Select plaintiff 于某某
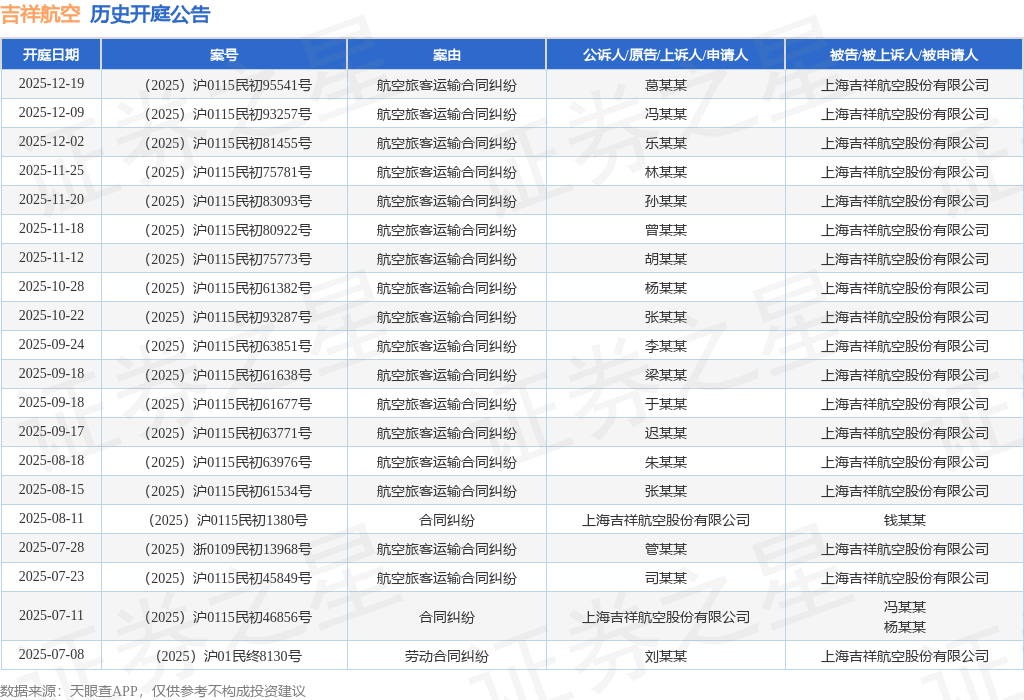 [665, 404]
